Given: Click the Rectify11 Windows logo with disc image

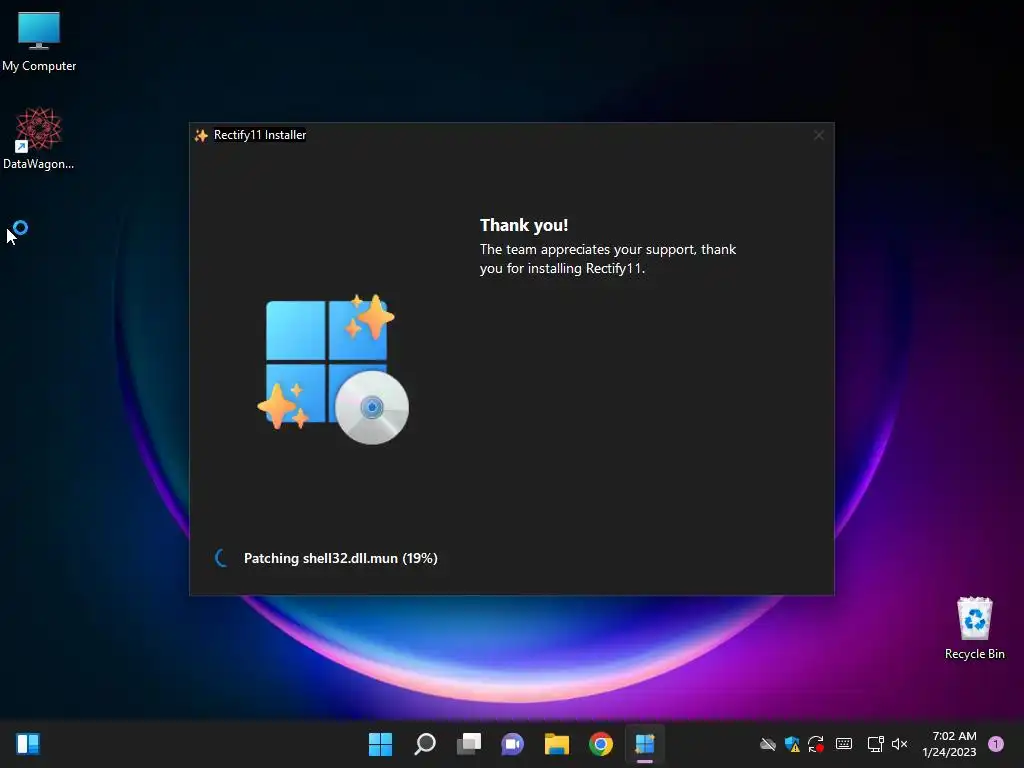Looking at the screenshot, I should 333,370.
